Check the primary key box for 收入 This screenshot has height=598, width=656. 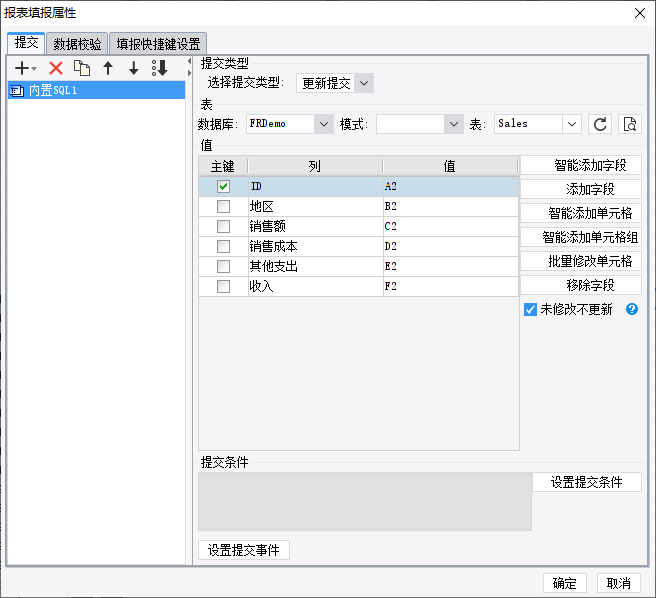[x=223, y=286]
